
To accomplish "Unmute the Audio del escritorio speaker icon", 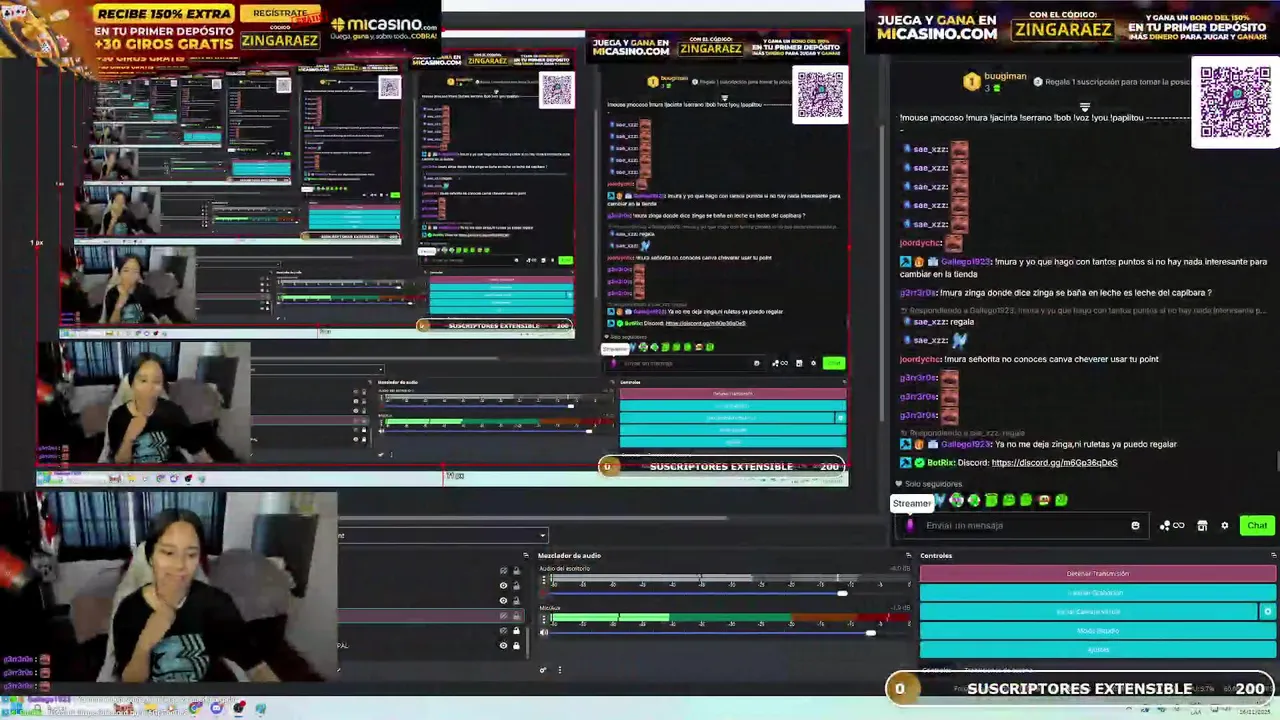I will [544, 593].
